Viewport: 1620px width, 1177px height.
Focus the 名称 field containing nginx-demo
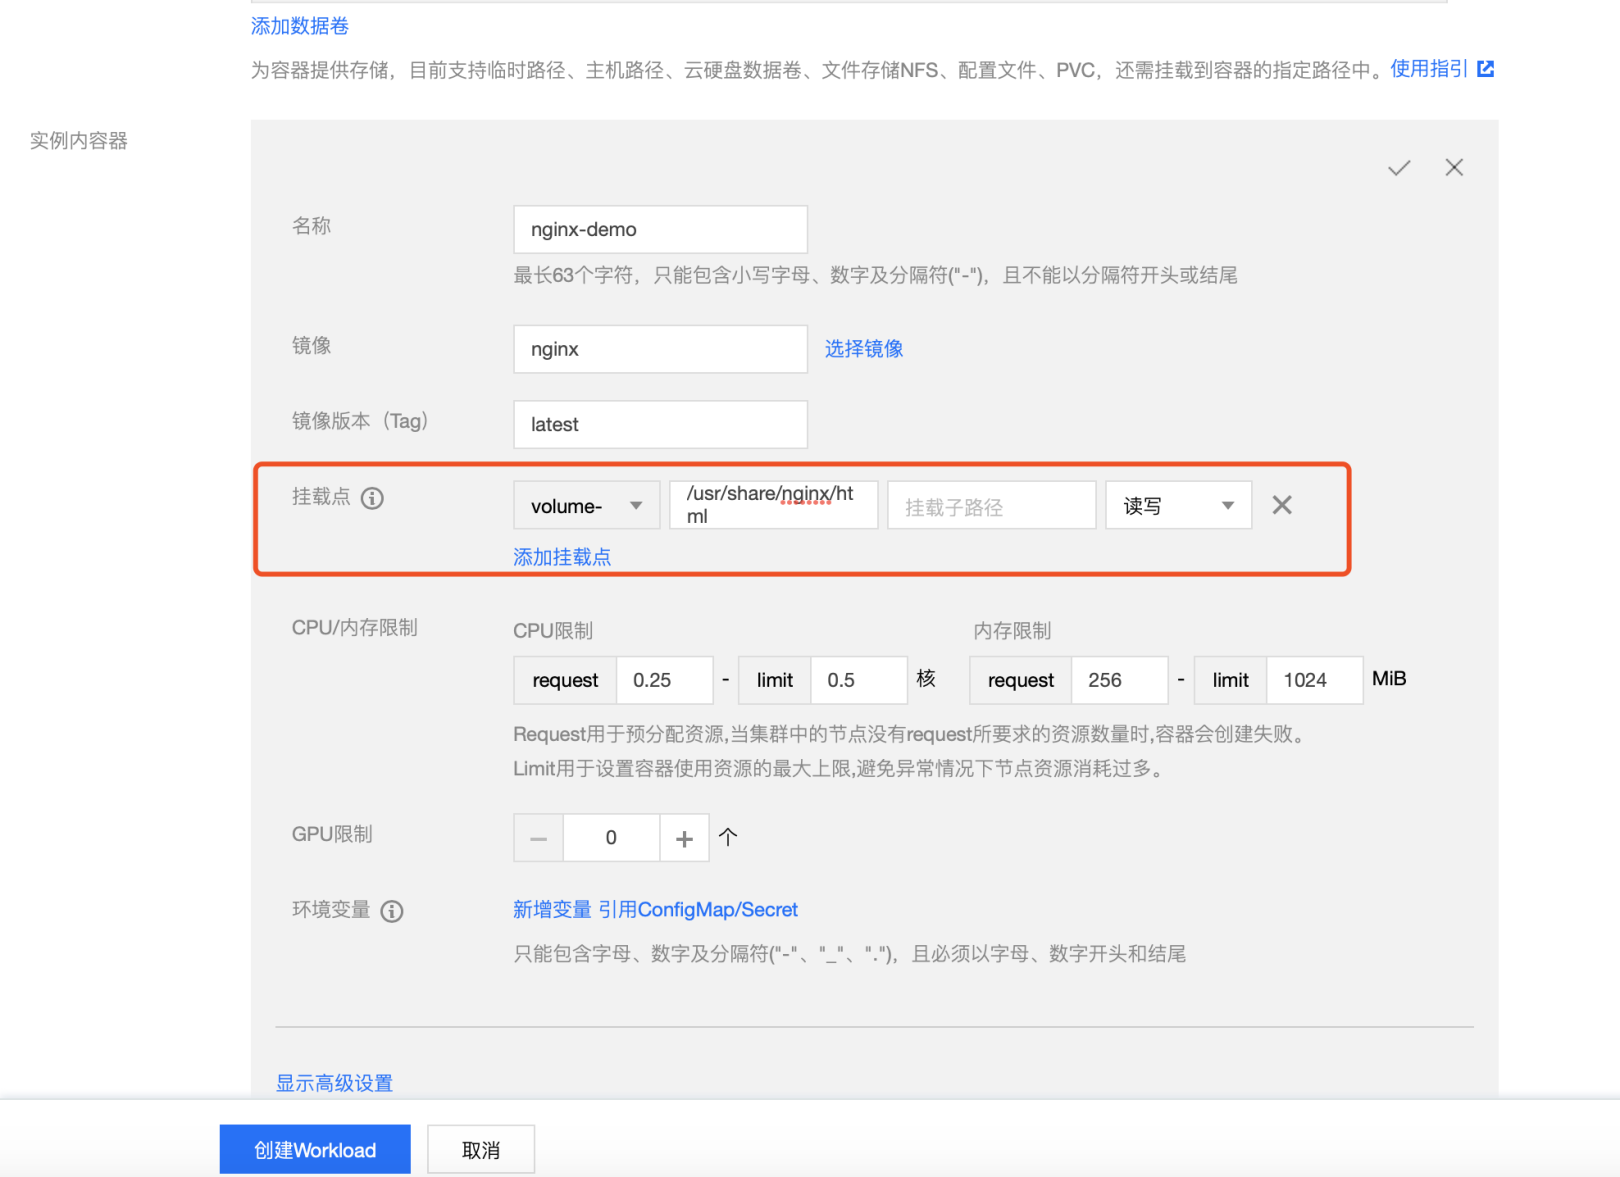[660, 230]
